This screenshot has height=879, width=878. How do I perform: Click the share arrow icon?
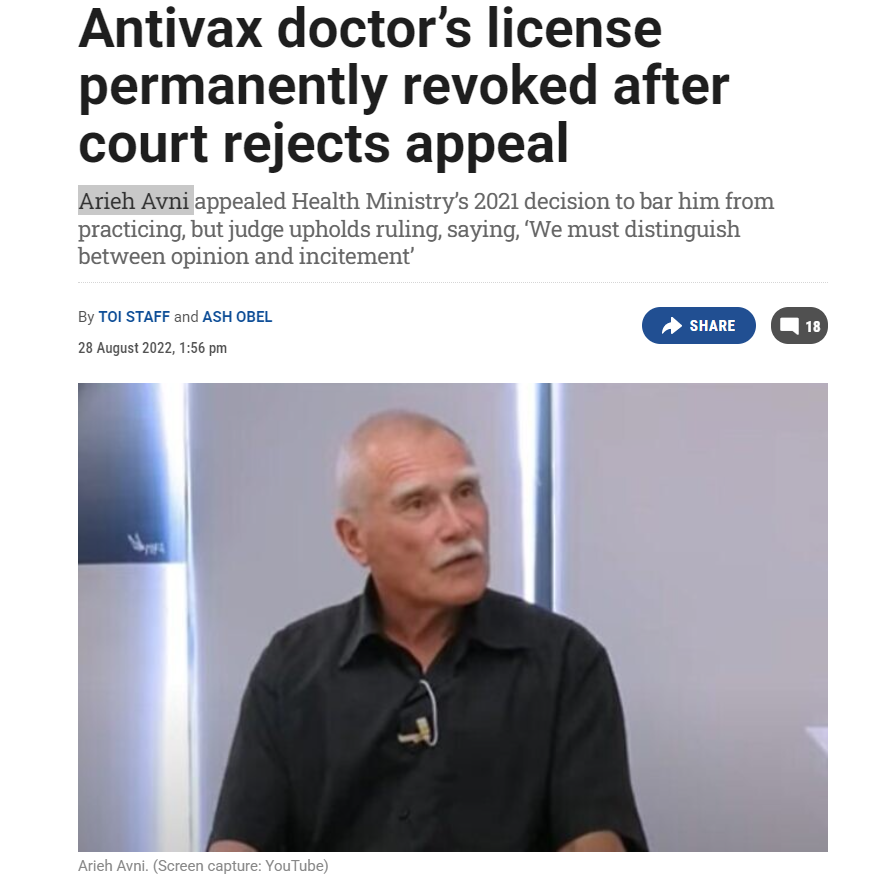coord(672,326)
